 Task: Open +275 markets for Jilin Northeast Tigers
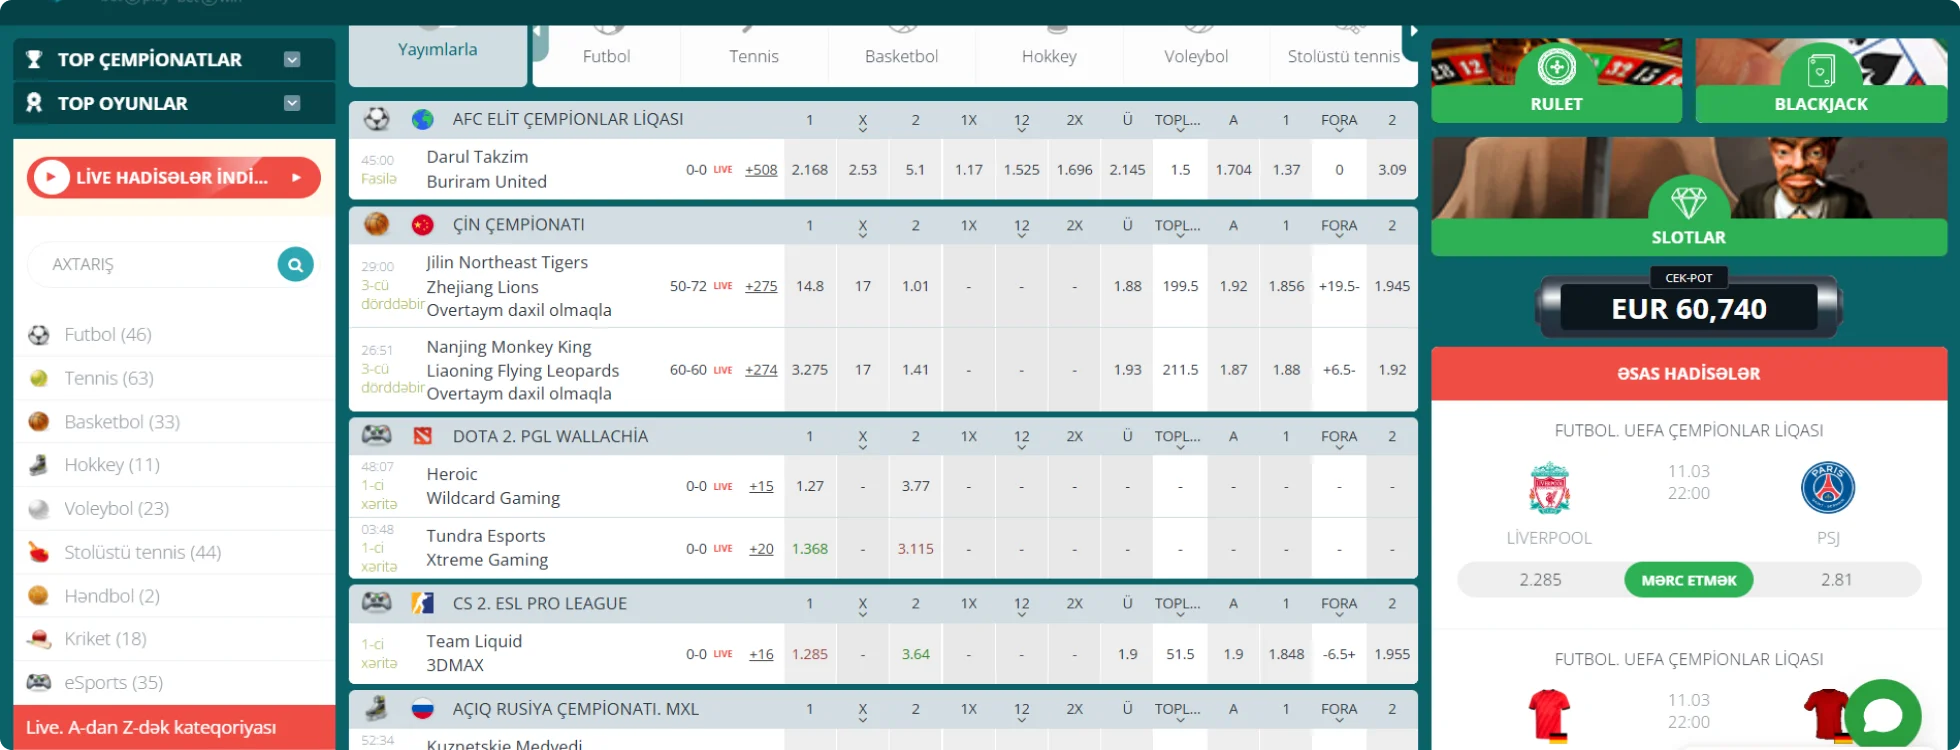(761, 286)
